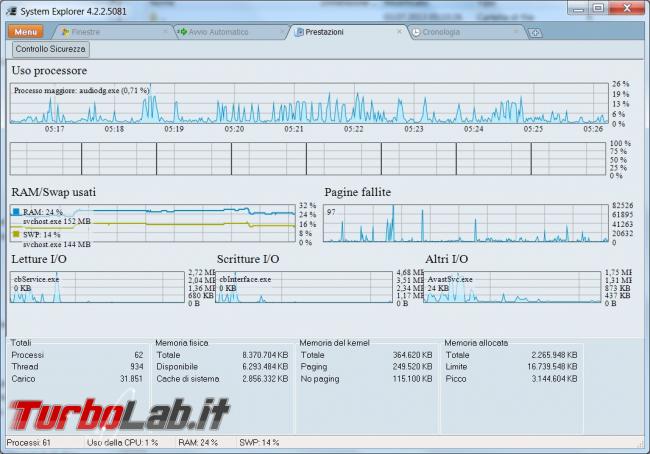Click status bar 'RAM: 24 %'
650x454 pixels.
pyautogui.click(x=198, y=443)
